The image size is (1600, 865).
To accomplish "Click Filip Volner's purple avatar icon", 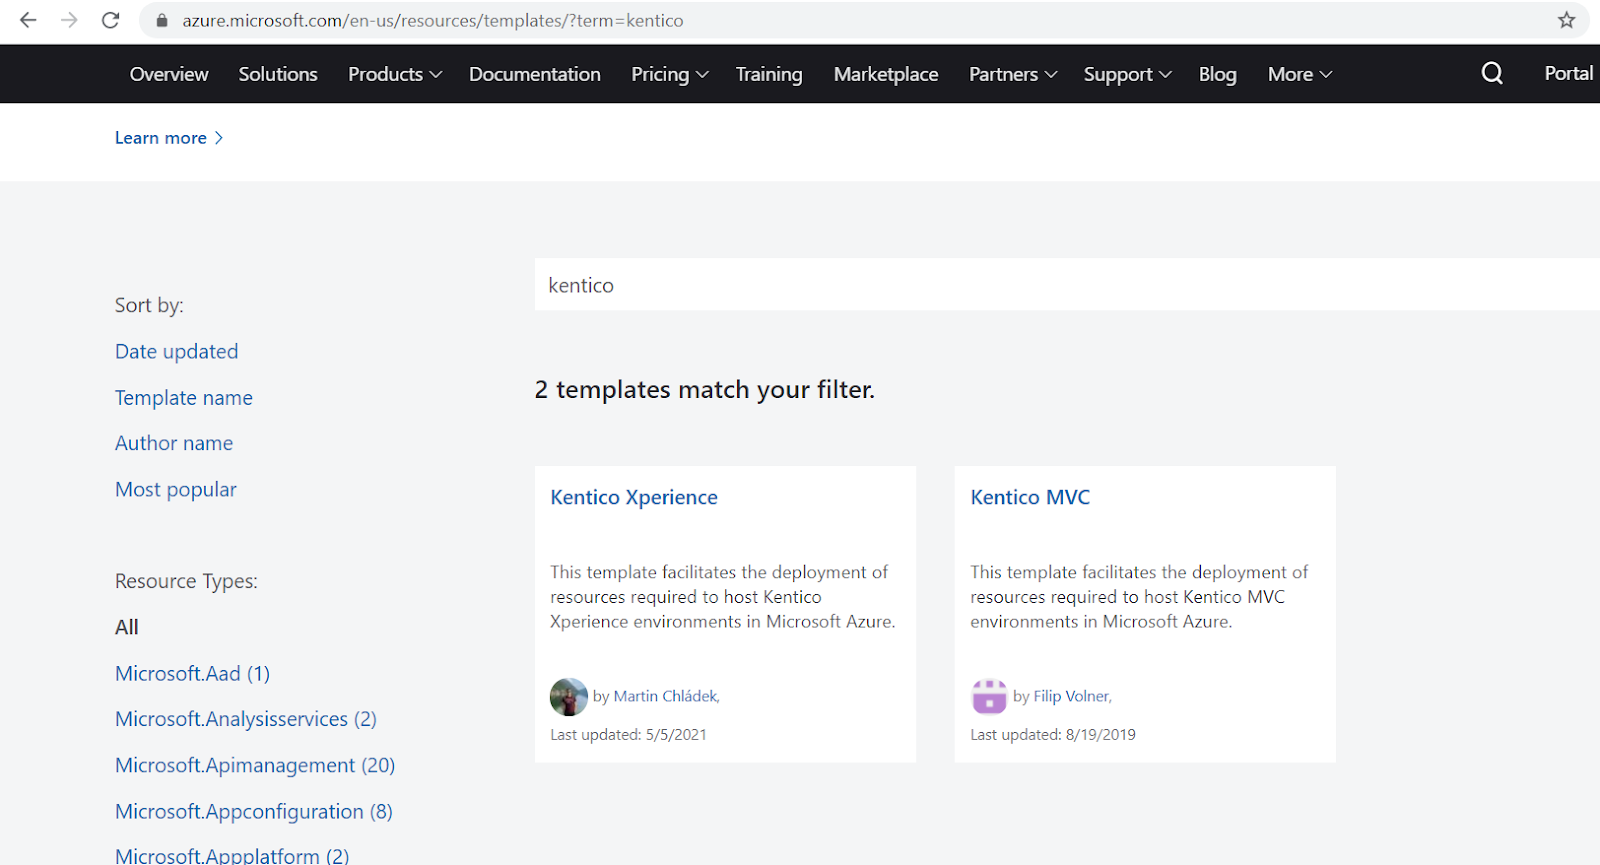I will (x=989, y=697).
